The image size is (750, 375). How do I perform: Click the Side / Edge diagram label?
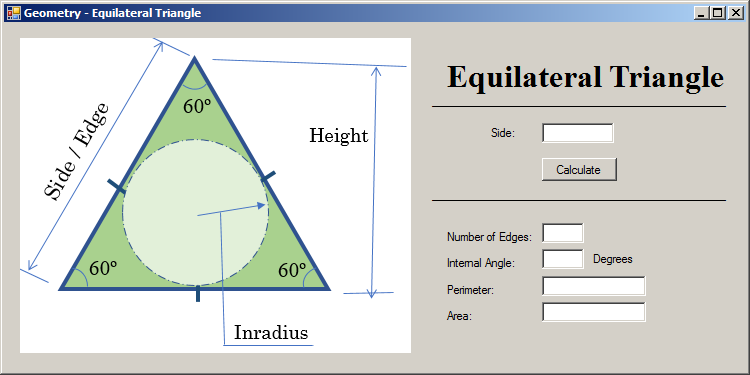point(77,151)
